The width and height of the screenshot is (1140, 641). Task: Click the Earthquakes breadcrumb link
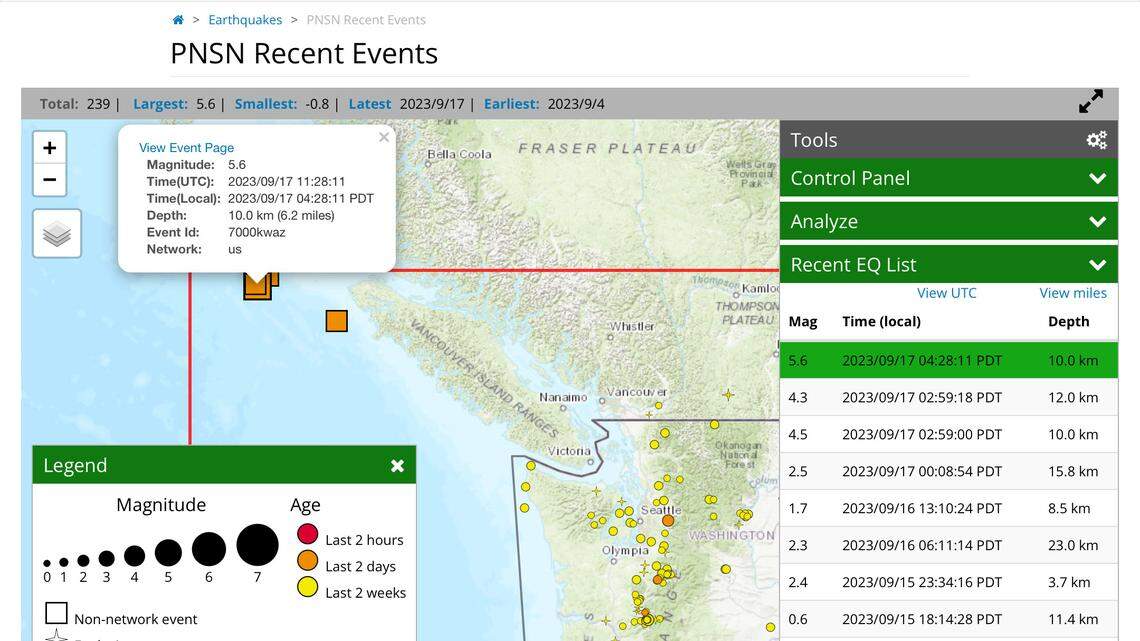(x=245, y=19)
